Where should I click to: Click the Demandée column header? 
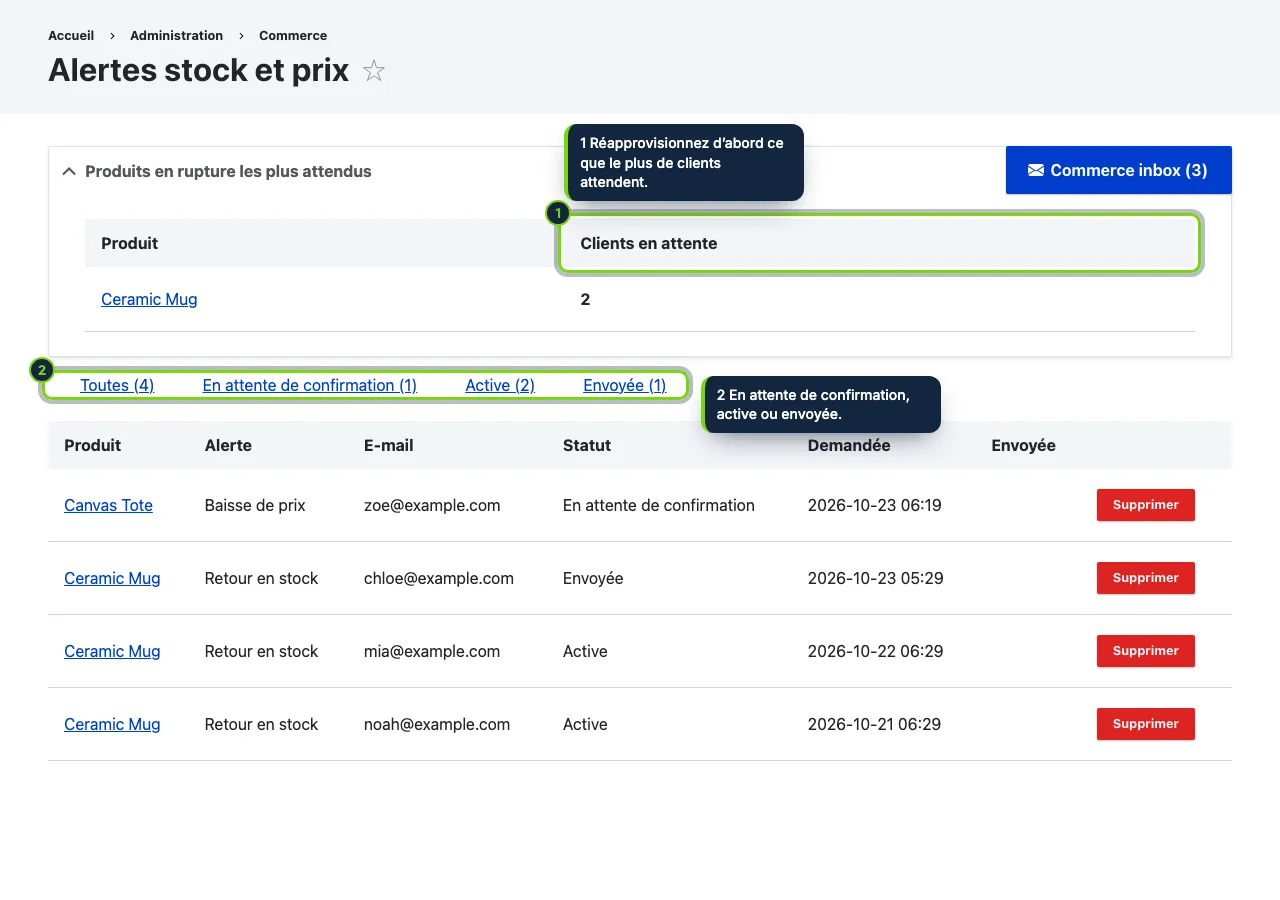click(x=849, y=445)
